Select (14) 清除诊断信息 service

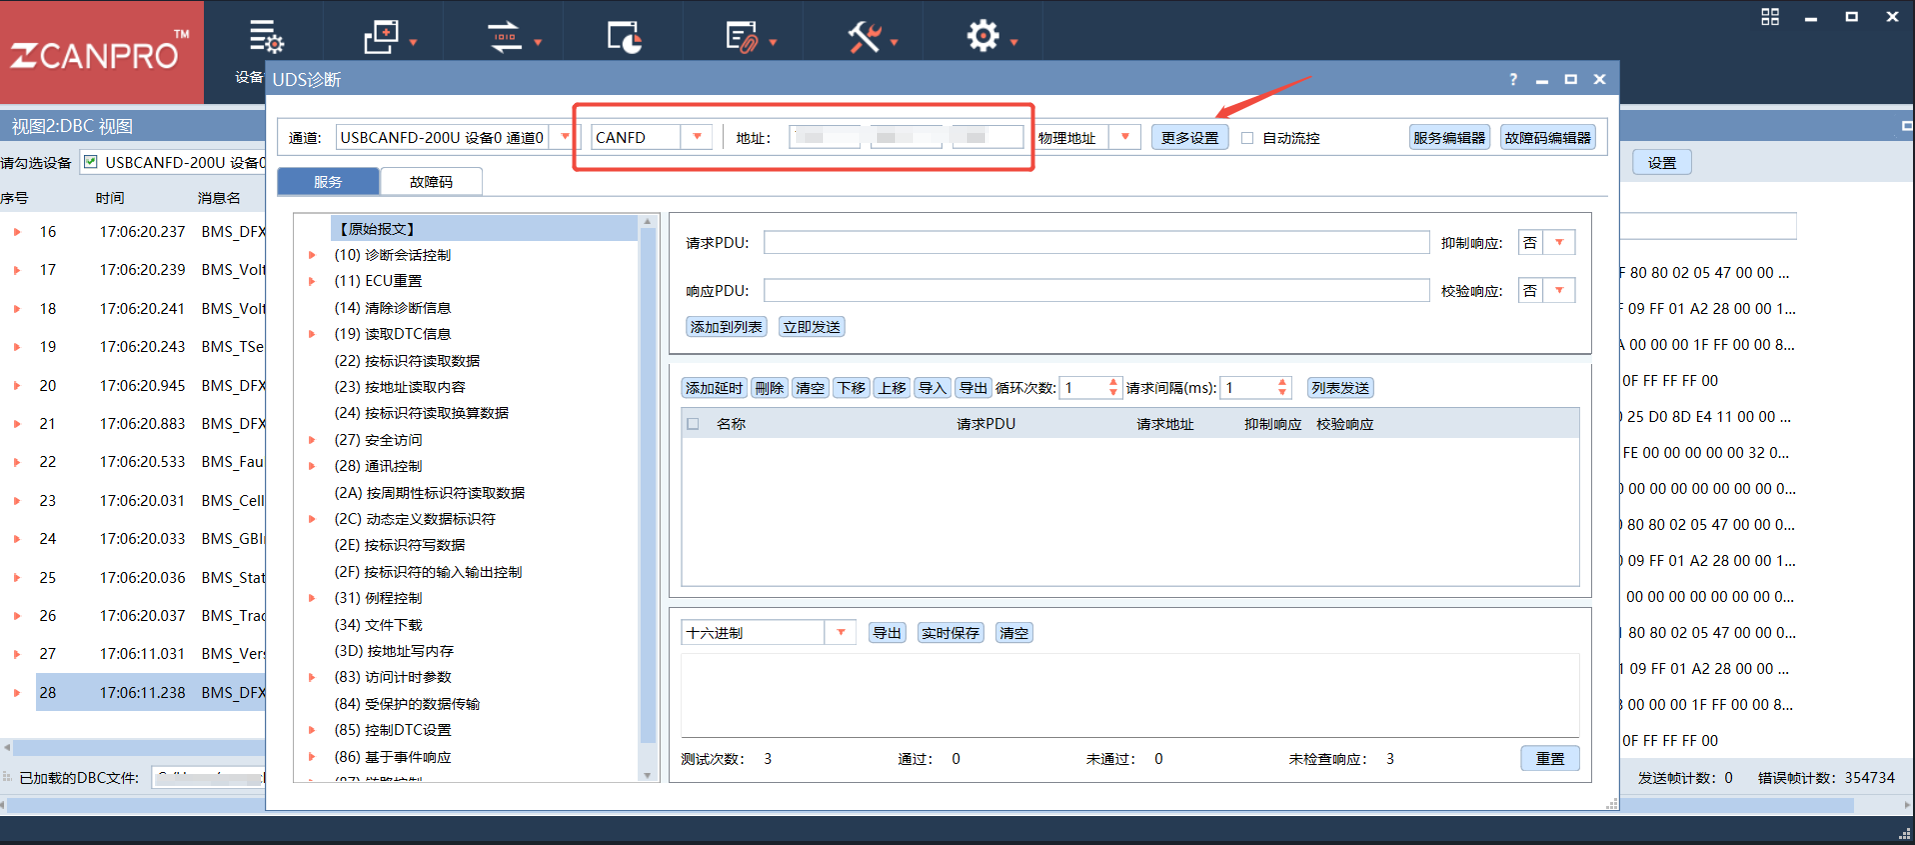point(392,308)
